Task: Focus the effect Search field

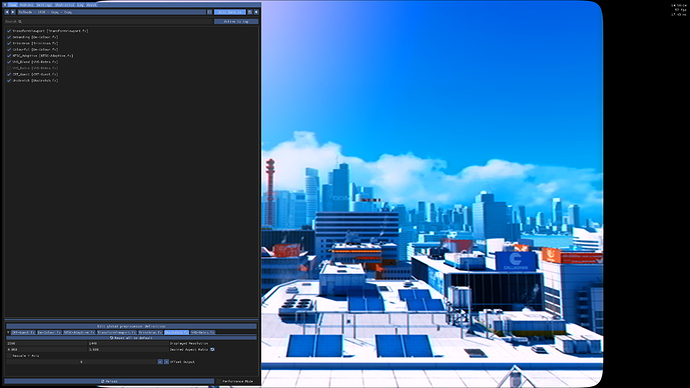Action: (x=108, y=22)
